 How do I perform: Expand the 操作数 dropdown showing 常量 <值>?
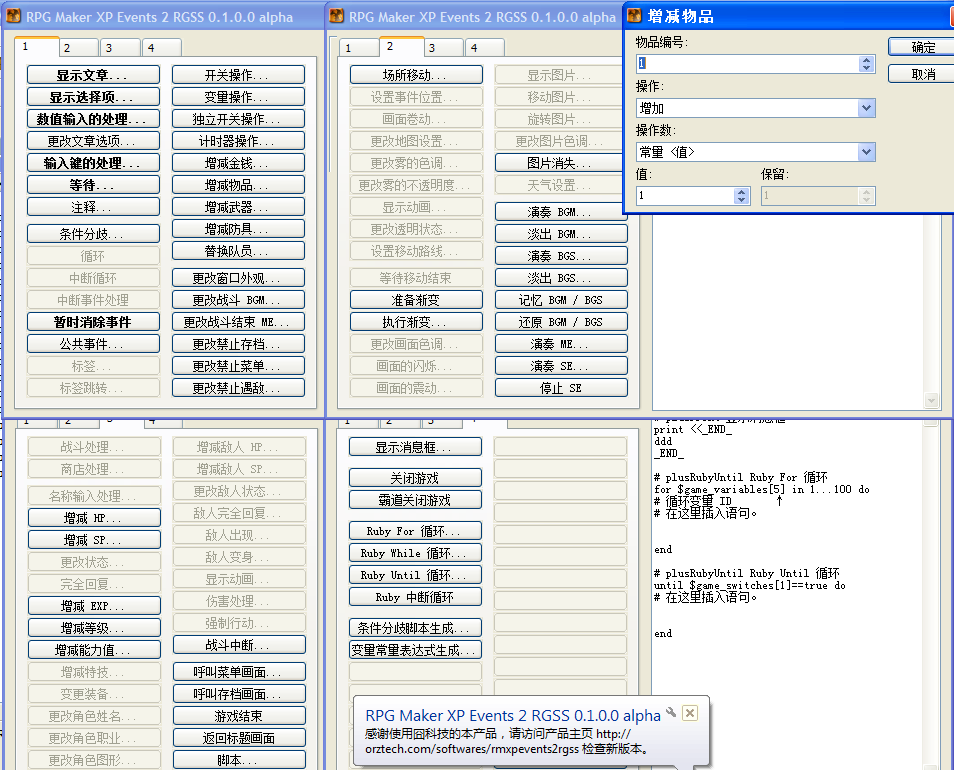(866, 152)
